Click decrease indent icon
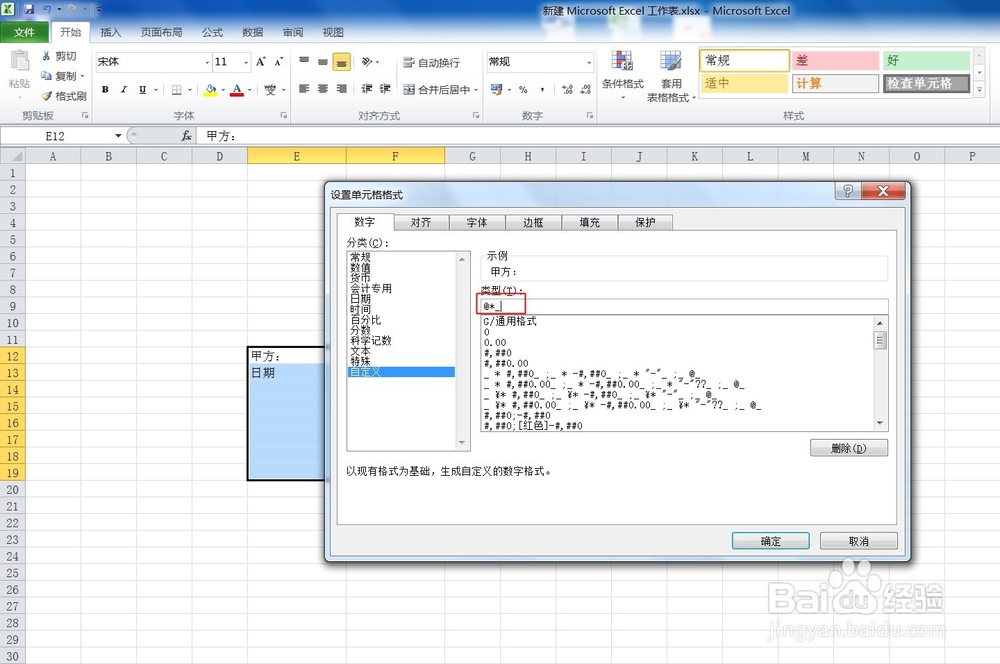Screen dimensions: 1000x664 point(367,89)
